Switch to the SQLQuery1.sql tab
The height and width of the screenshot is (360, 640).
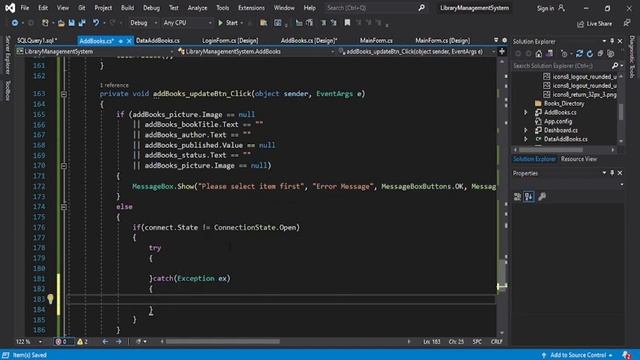coord(37,40)
